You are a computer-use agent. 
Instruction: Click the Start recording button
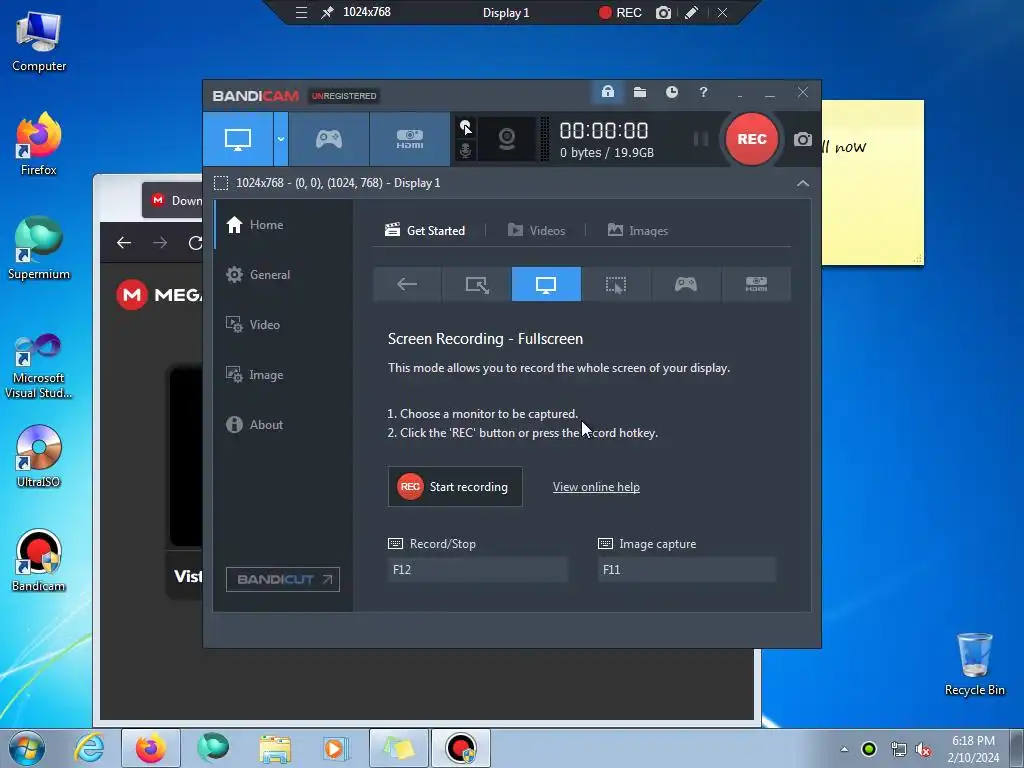pos(455,487)
